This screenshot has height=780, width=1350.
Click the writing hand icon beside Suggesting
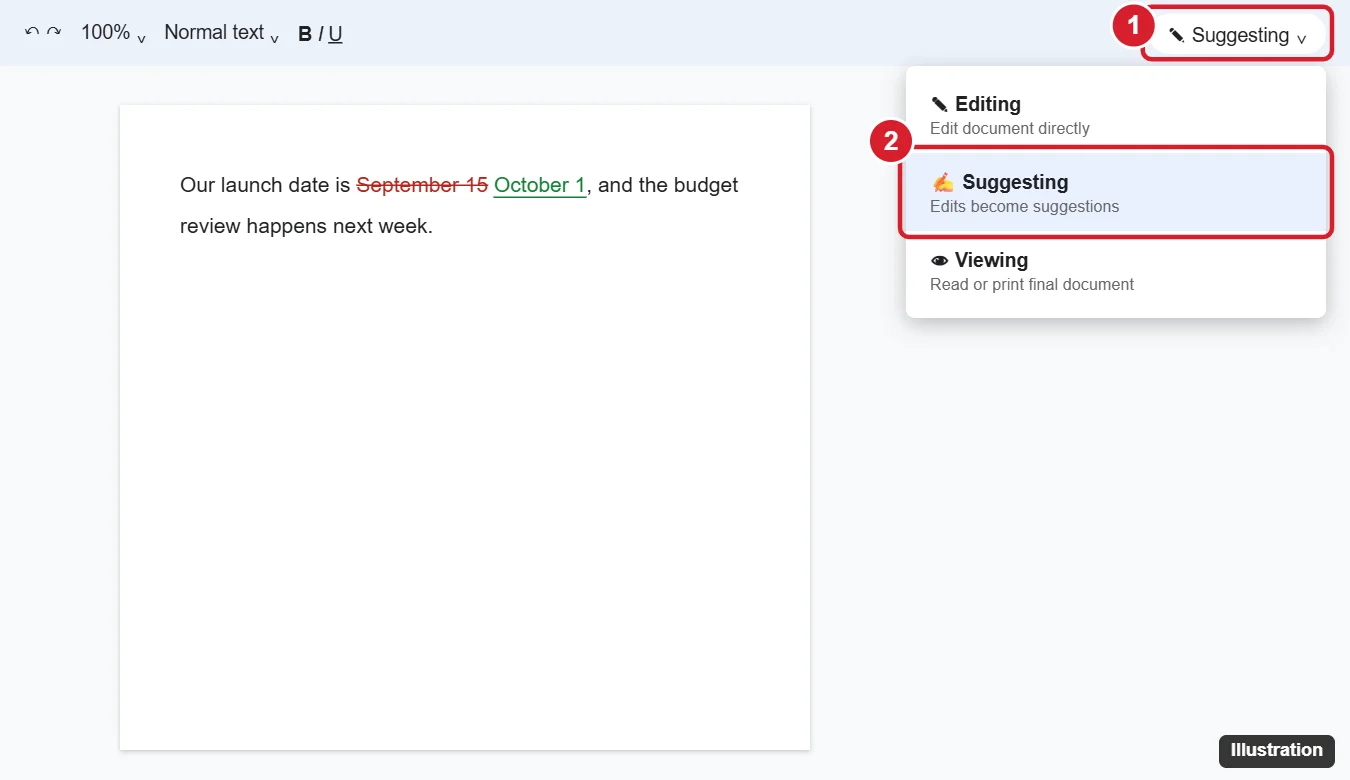(x=943, y=182)
